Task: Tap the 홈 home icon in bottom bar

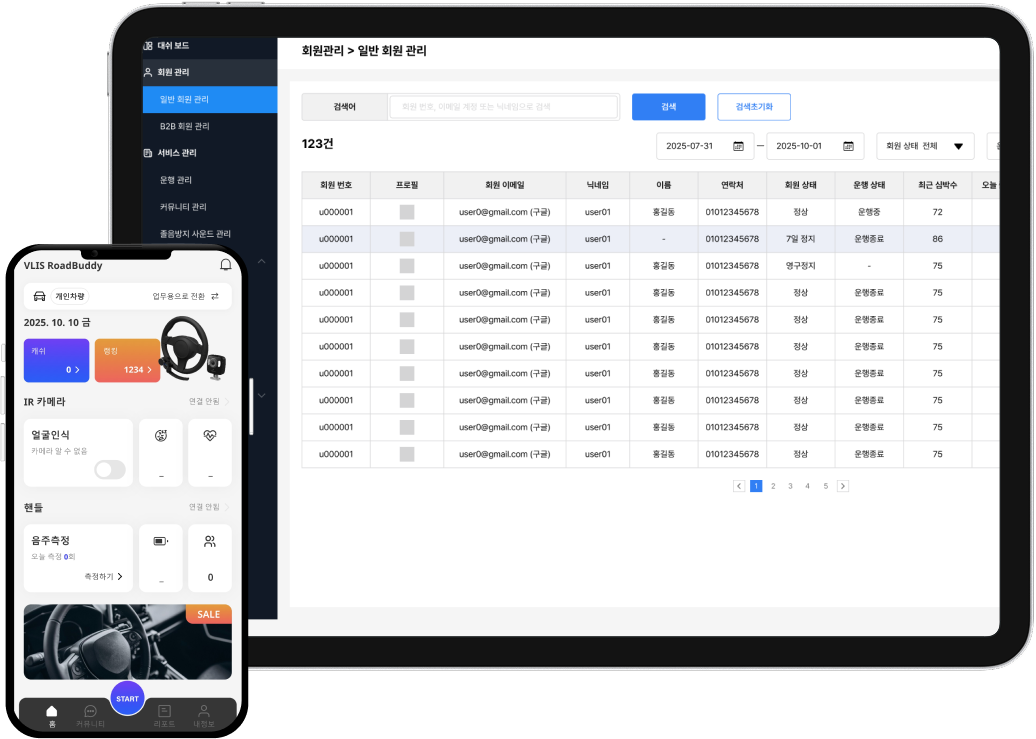Action: pyautogui.click(x=52, y=715)
